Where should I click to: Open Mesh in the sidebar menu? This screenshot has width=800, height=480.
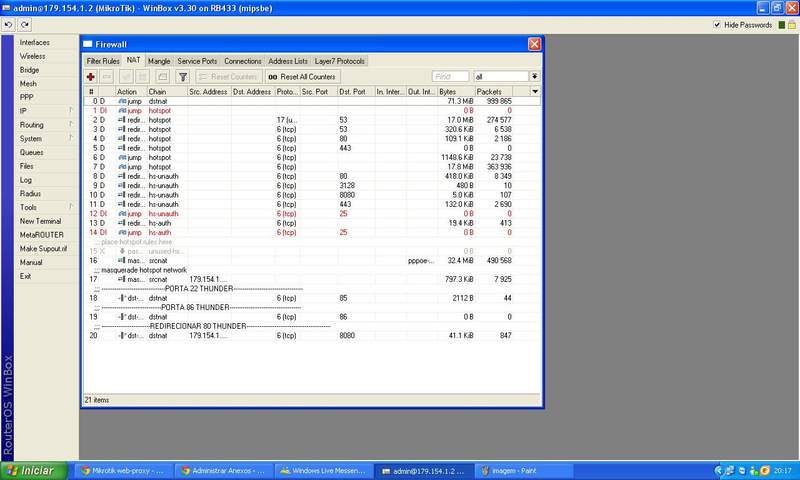coord(28,84)
